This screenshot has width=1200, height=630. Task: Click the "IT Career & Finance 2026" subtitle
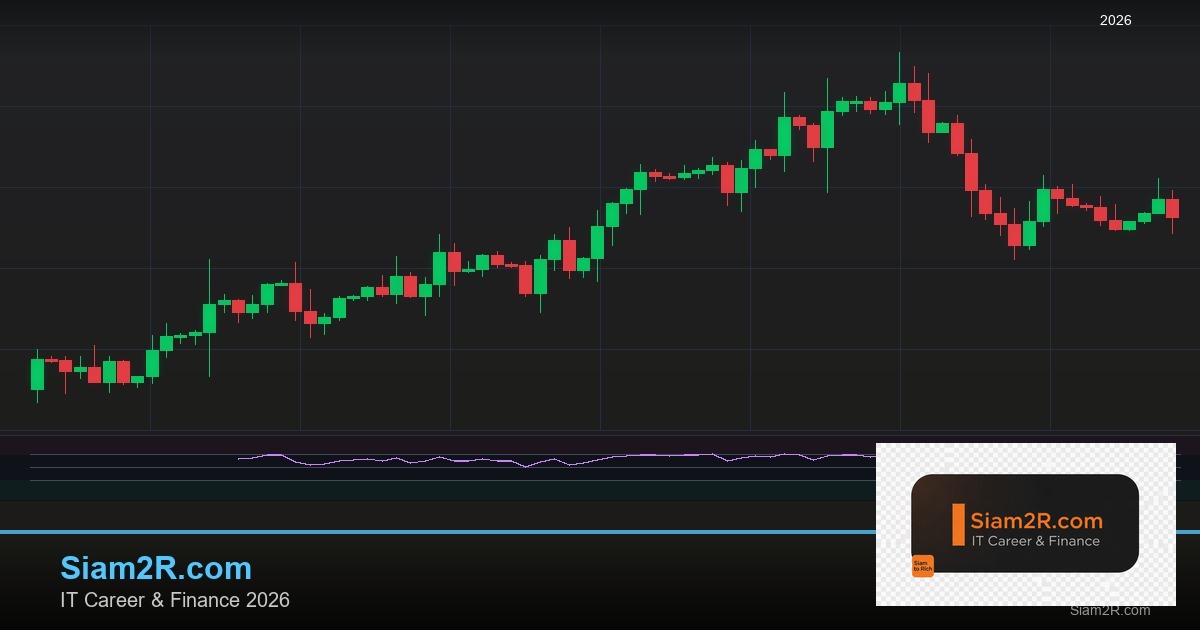(175, 600)
